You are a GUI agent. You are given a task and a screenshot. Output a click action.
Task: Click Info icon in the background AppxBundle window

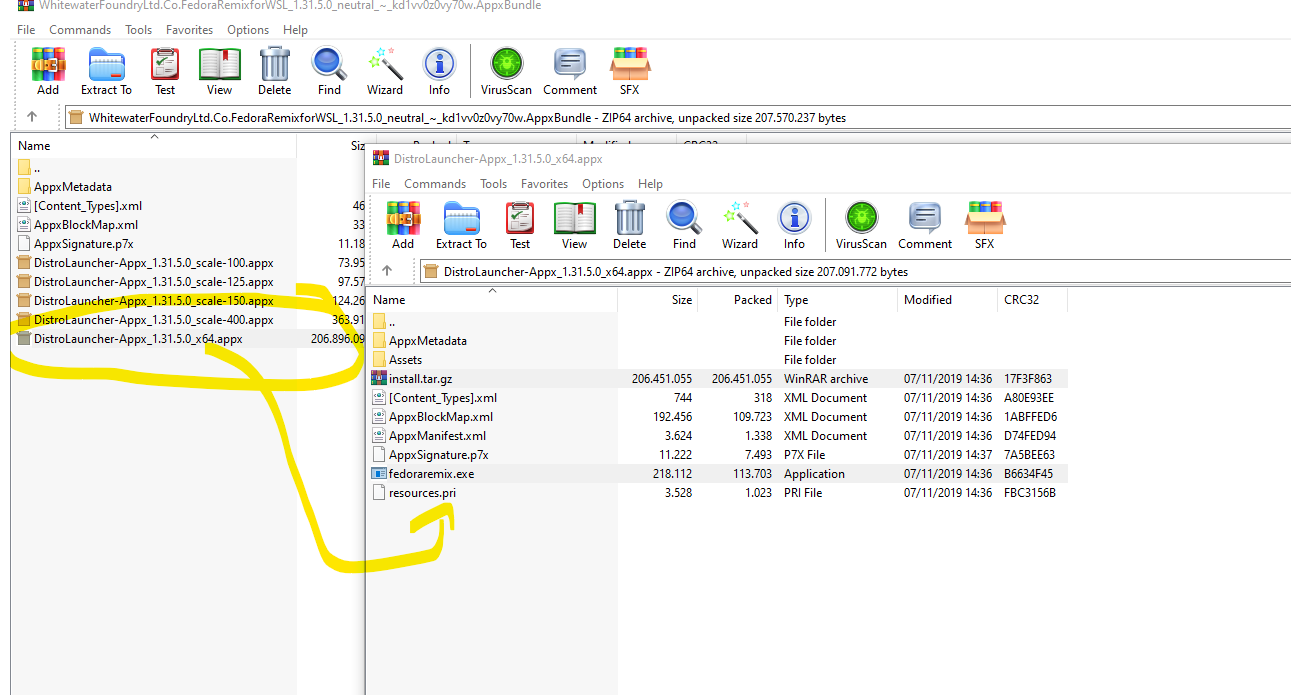coord(439,71)
